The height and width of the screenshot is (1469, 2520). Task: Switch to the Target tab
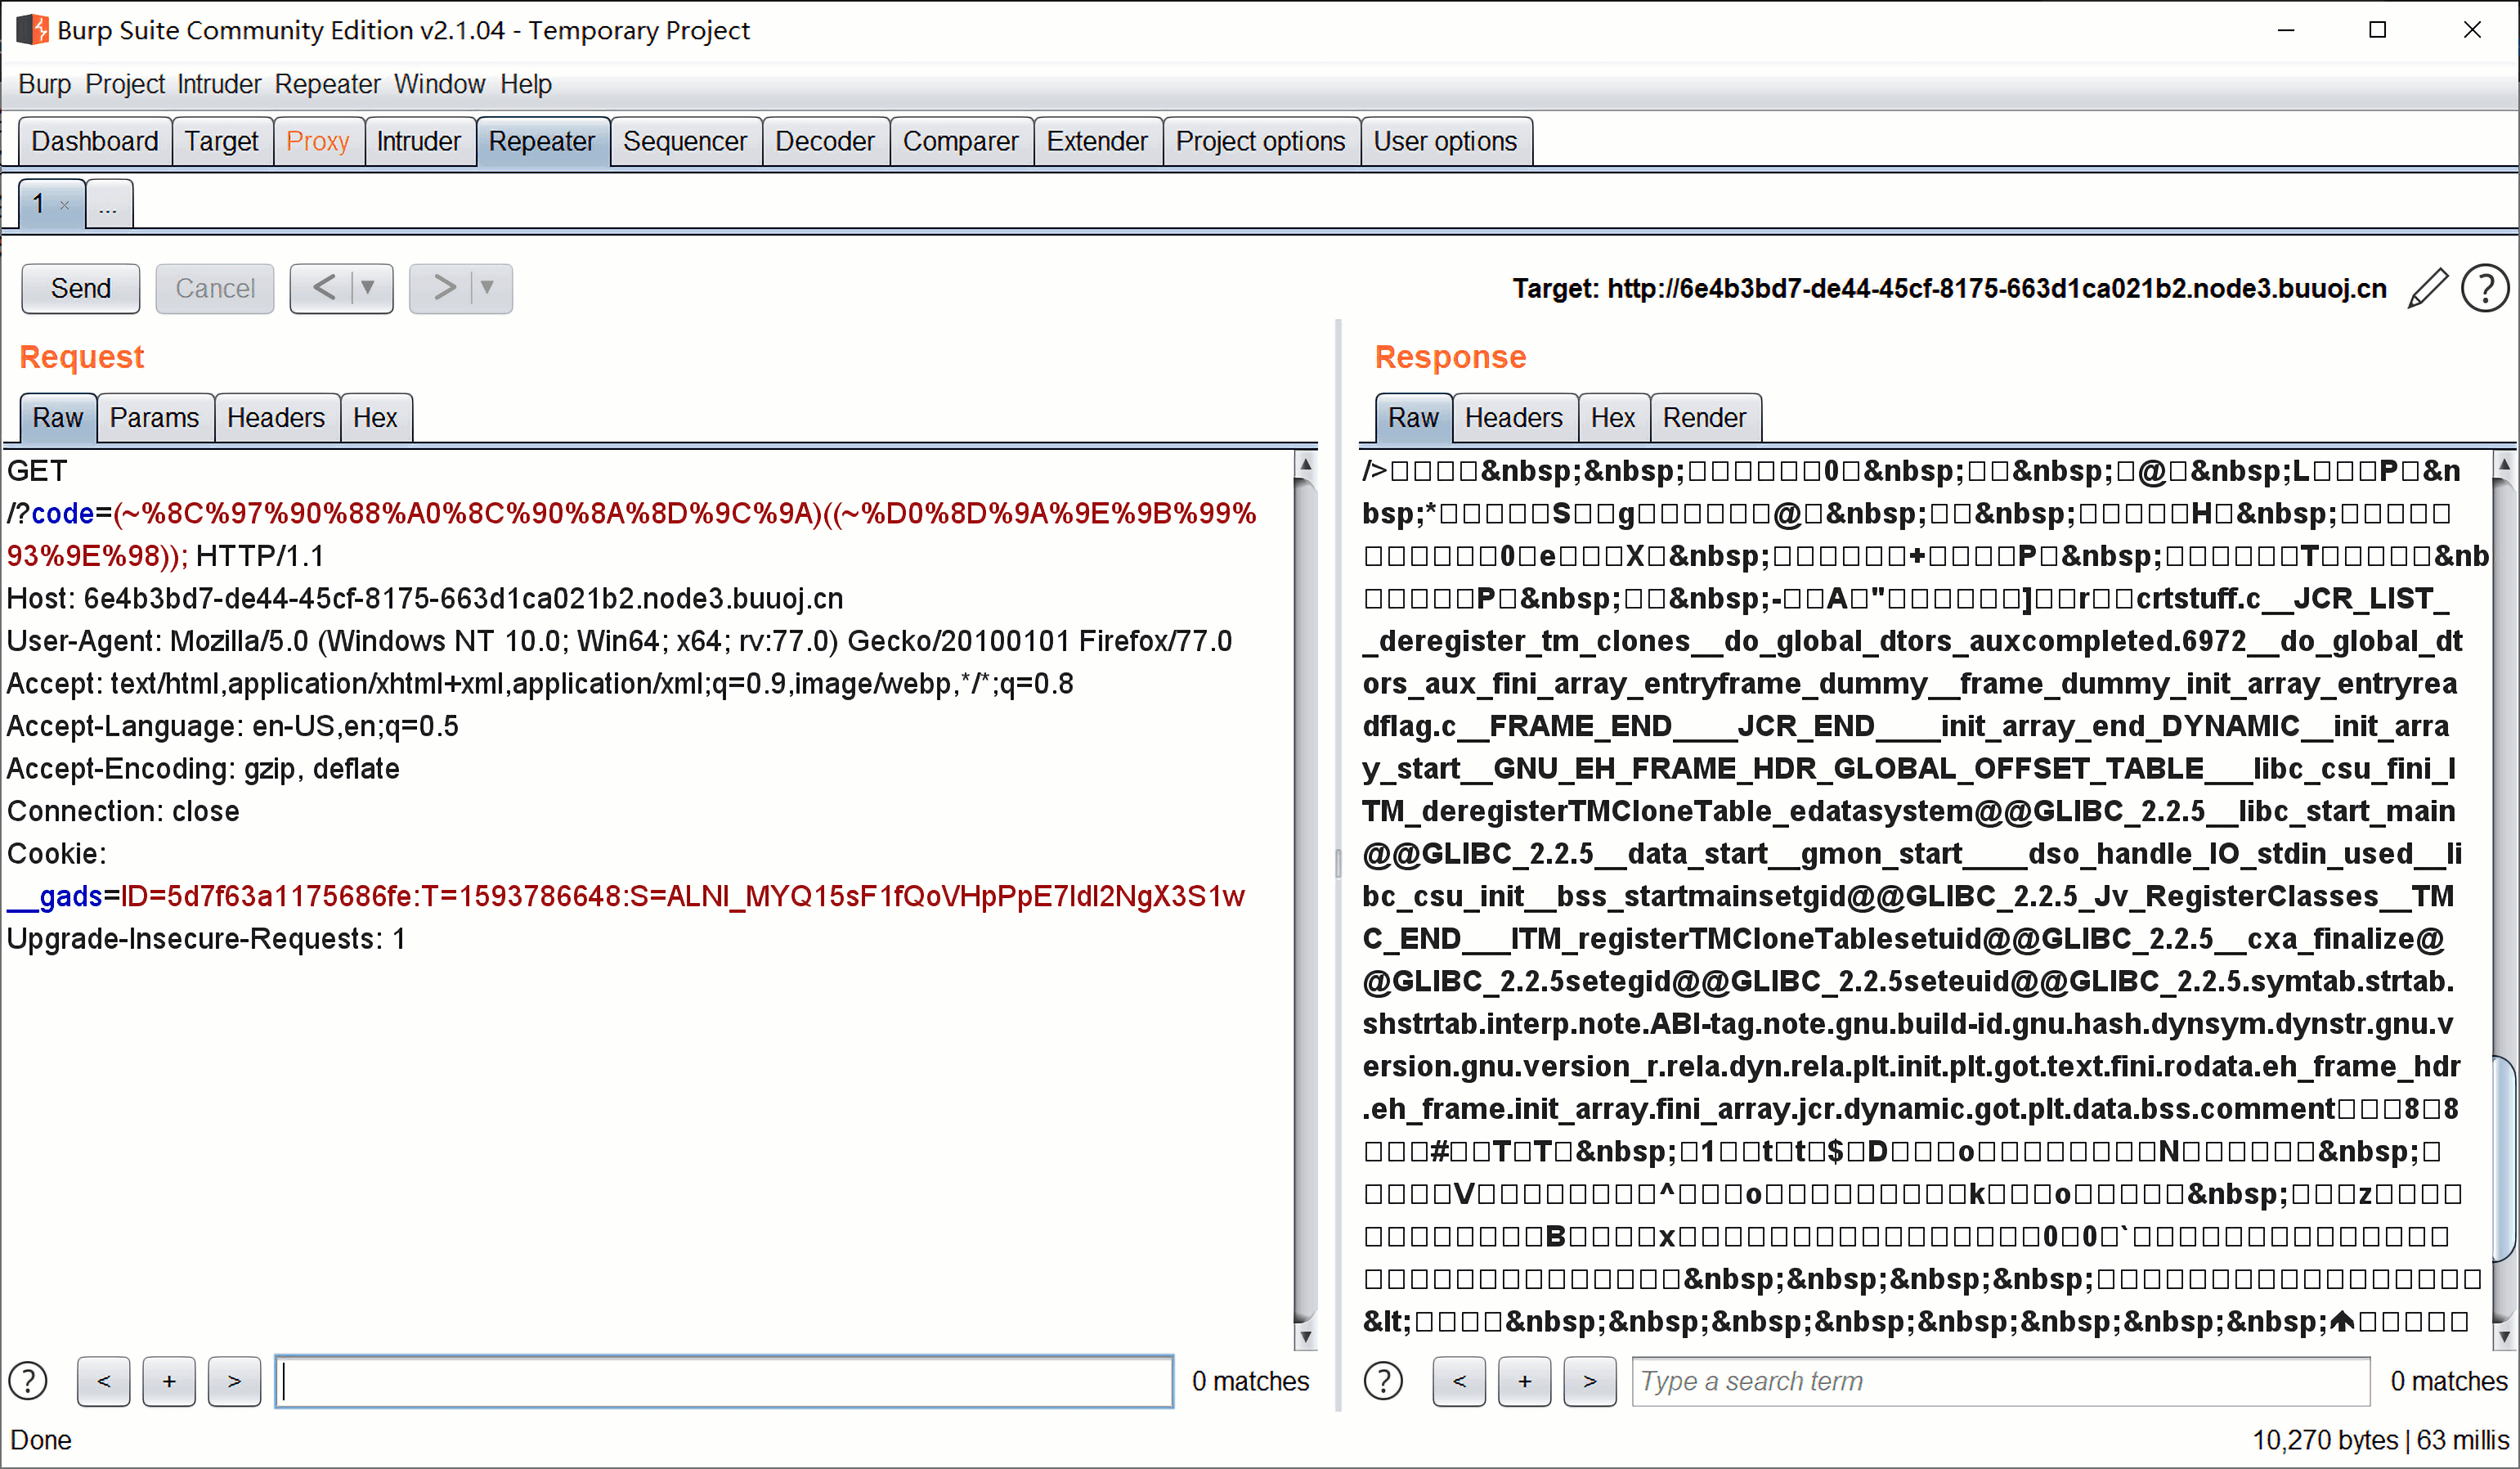point(222,141)
